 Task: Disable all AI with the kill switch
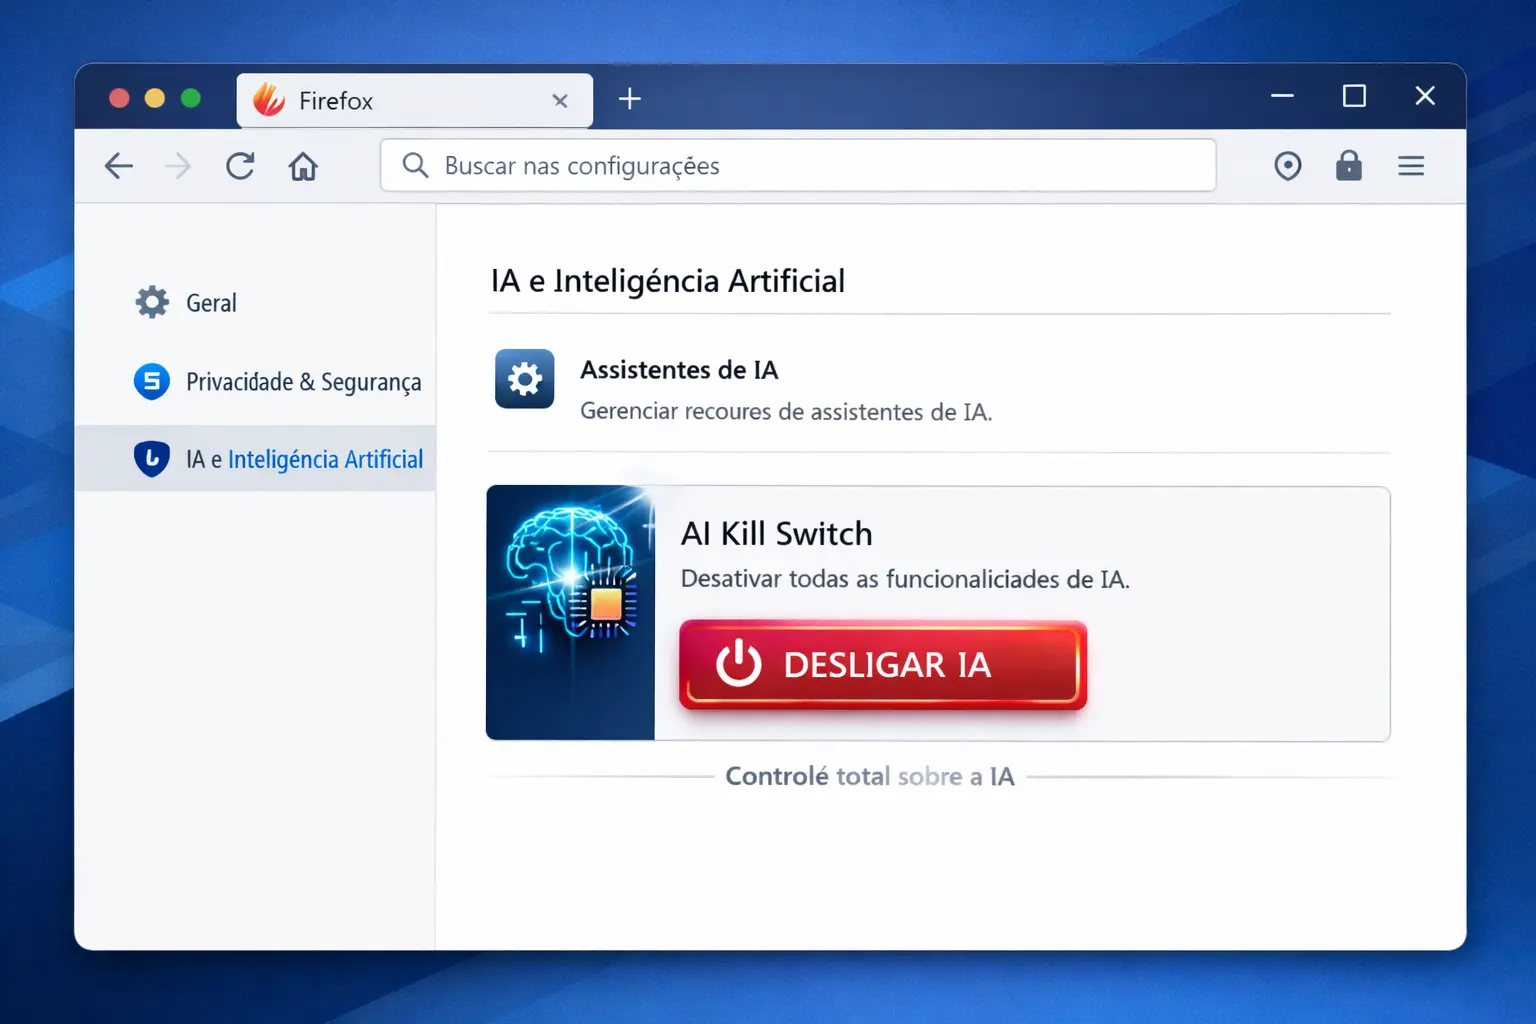click(x=881, y=665)
